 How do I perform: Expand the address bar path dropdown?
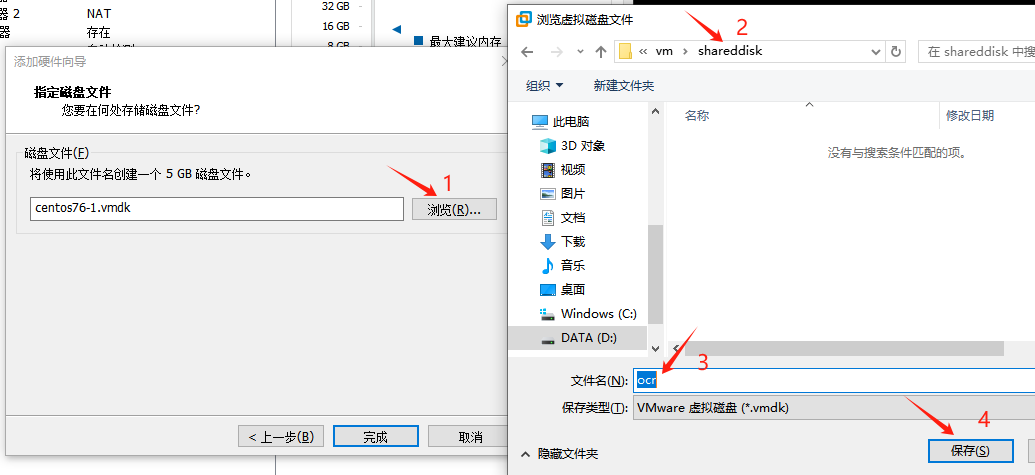point(877,51)
